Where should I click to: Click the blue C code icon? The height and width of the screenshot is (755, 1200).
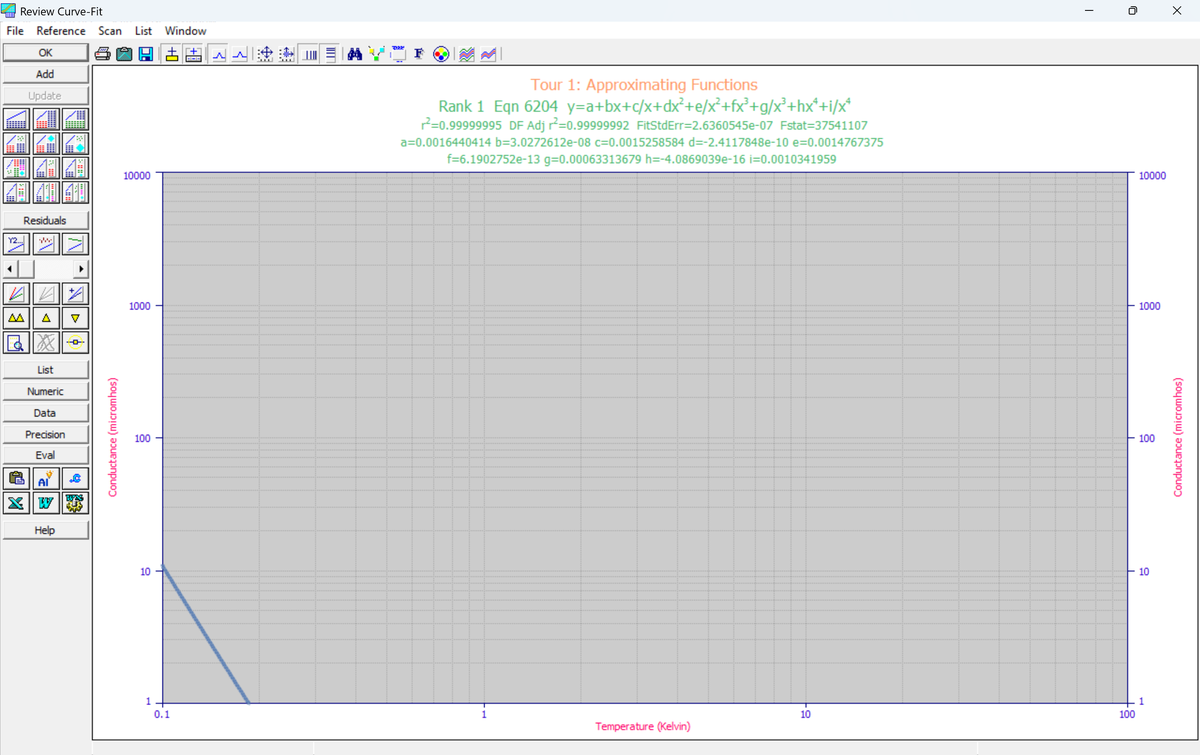(75, 478)
